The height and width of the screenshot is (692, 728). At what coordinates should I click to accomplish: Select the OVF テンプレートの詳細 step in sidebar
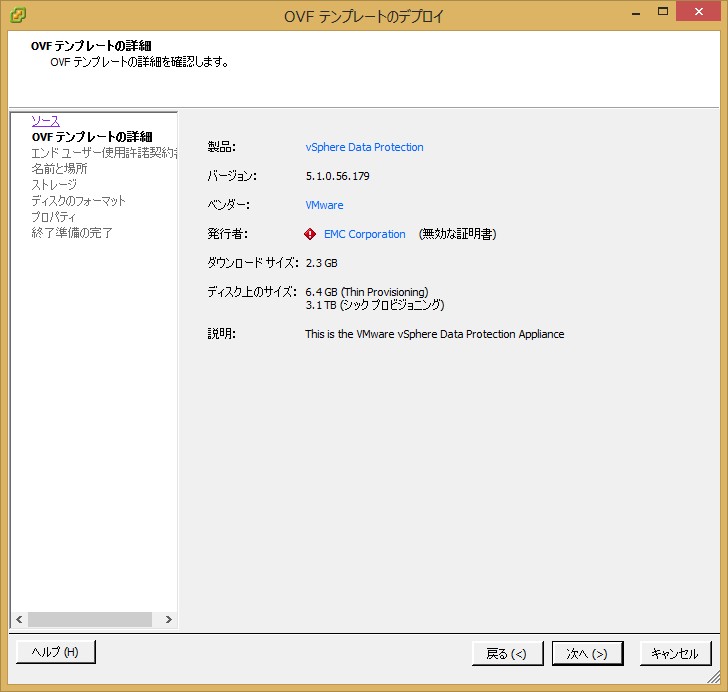tap(92, 137)
